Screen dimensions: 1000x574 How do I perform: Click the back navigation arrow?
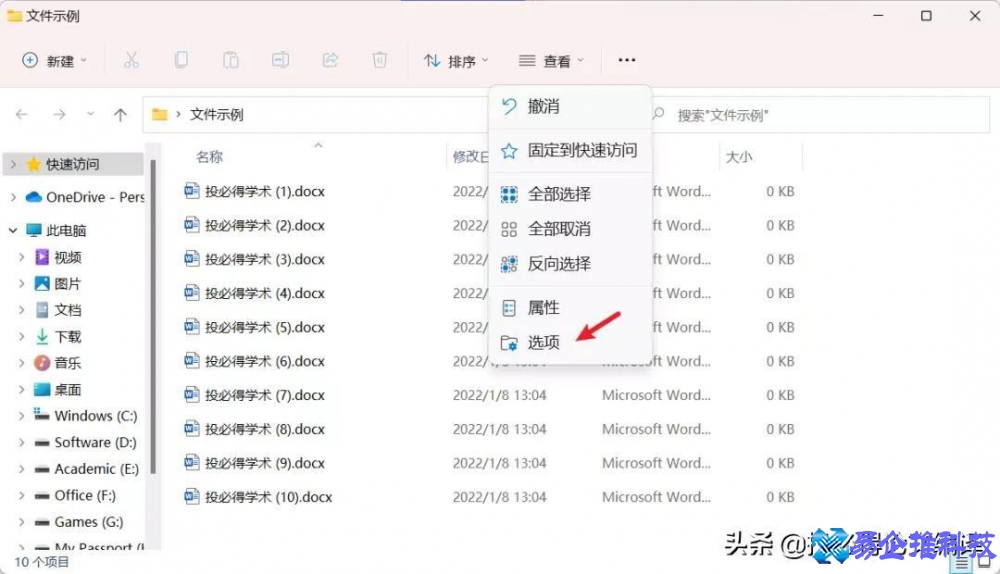(x=22, y=115)
